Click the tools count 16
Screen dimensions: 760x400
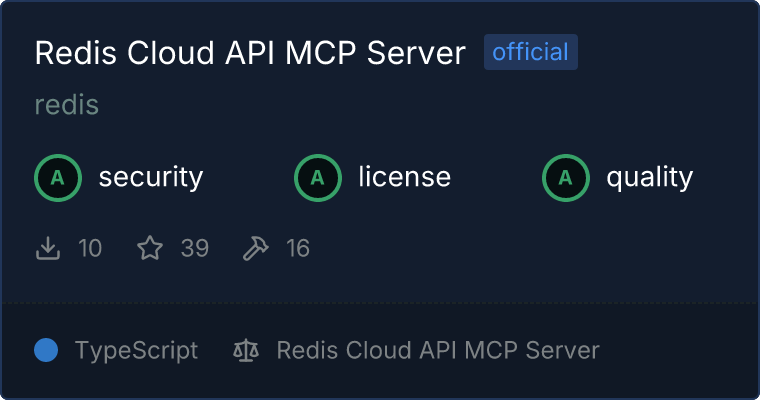[x=298, y=248]
